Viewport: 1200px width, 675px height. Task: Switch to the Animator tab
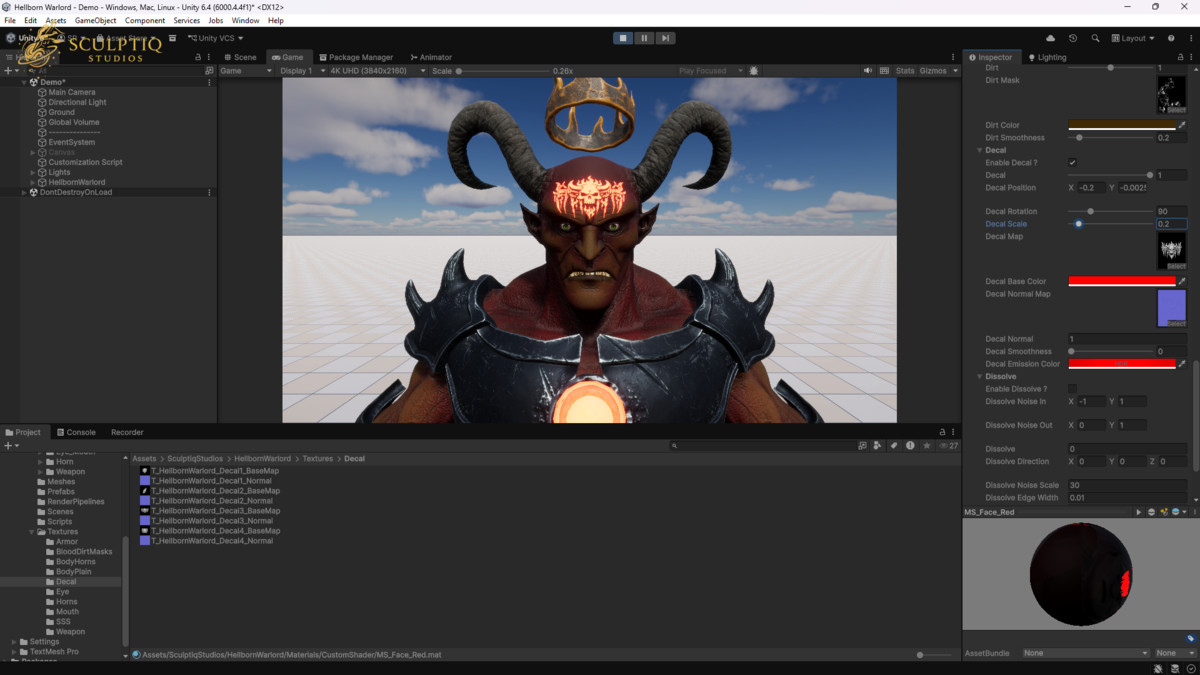(429, 57)
